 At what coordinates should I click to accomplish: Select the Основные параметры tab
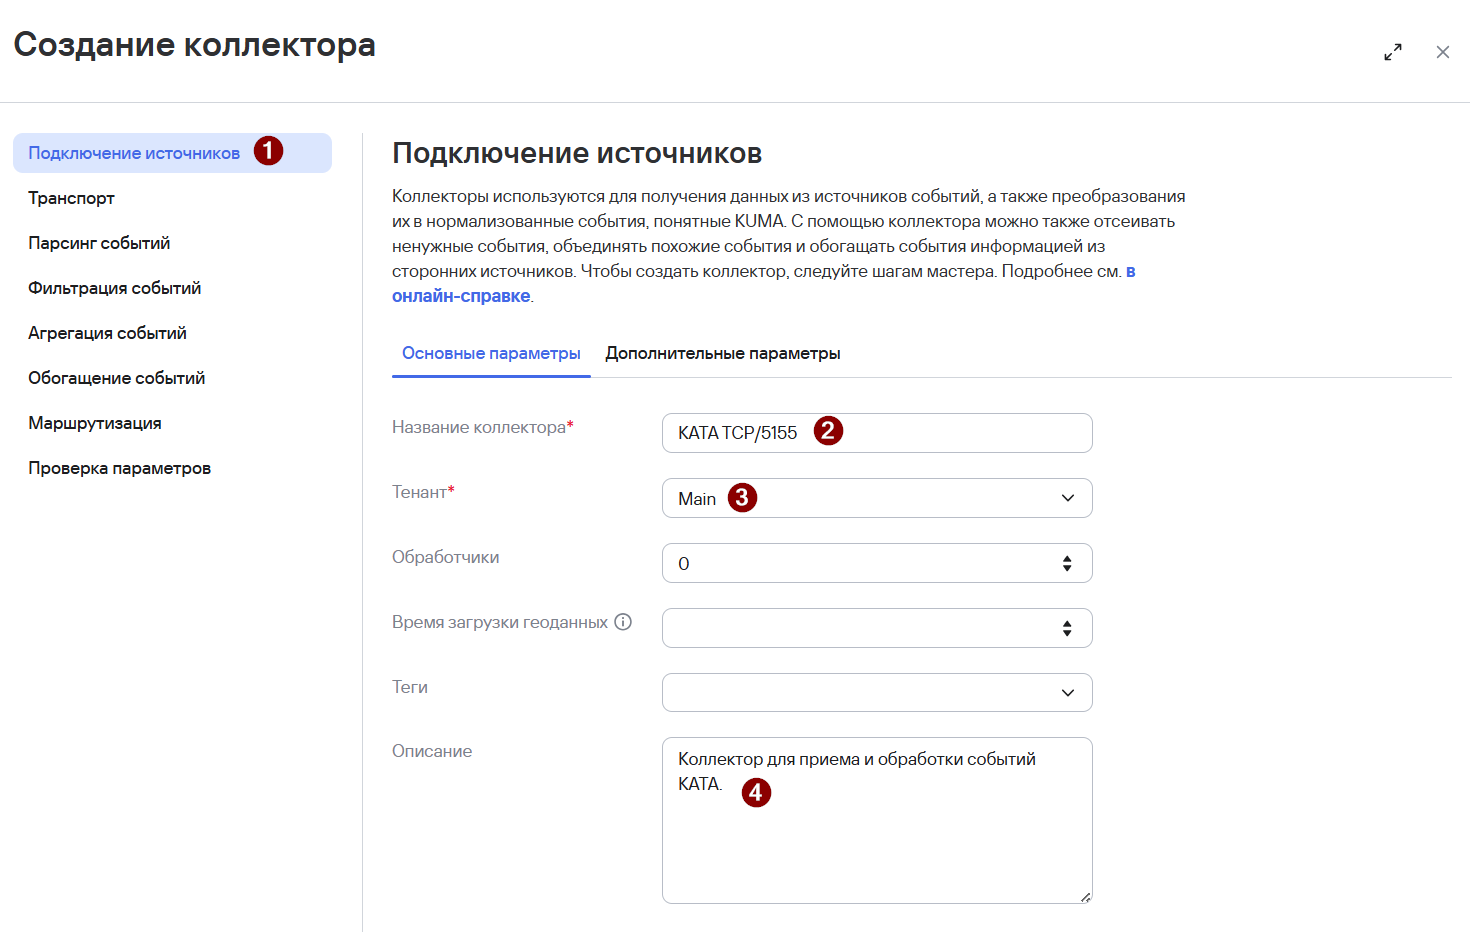tap(491, 353)
